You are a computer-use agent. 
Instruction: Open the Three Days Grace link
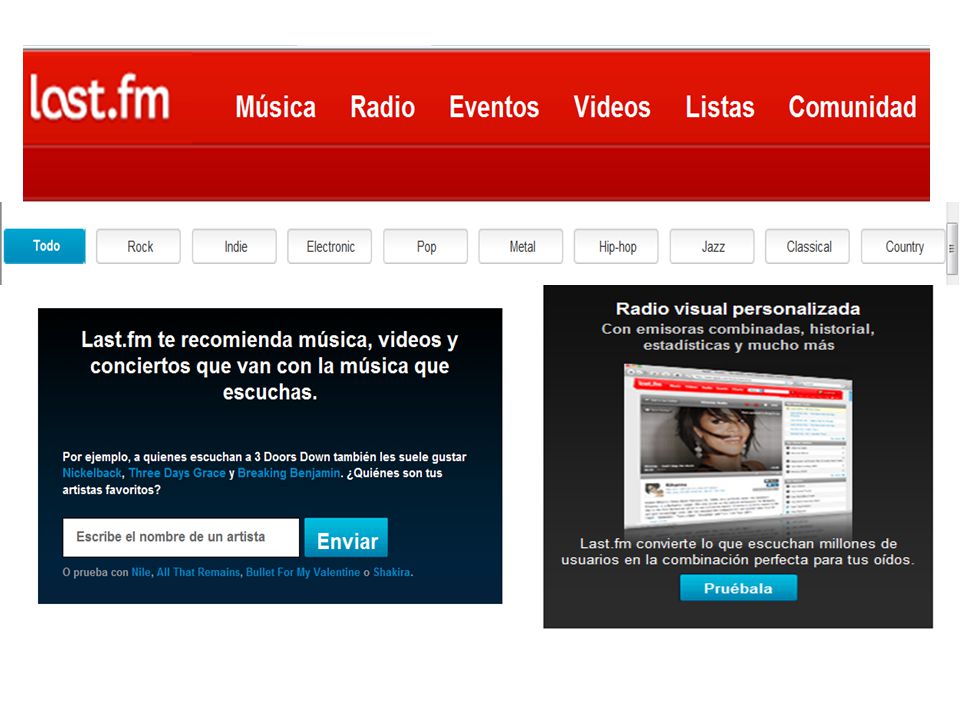(x=177, y=473)
